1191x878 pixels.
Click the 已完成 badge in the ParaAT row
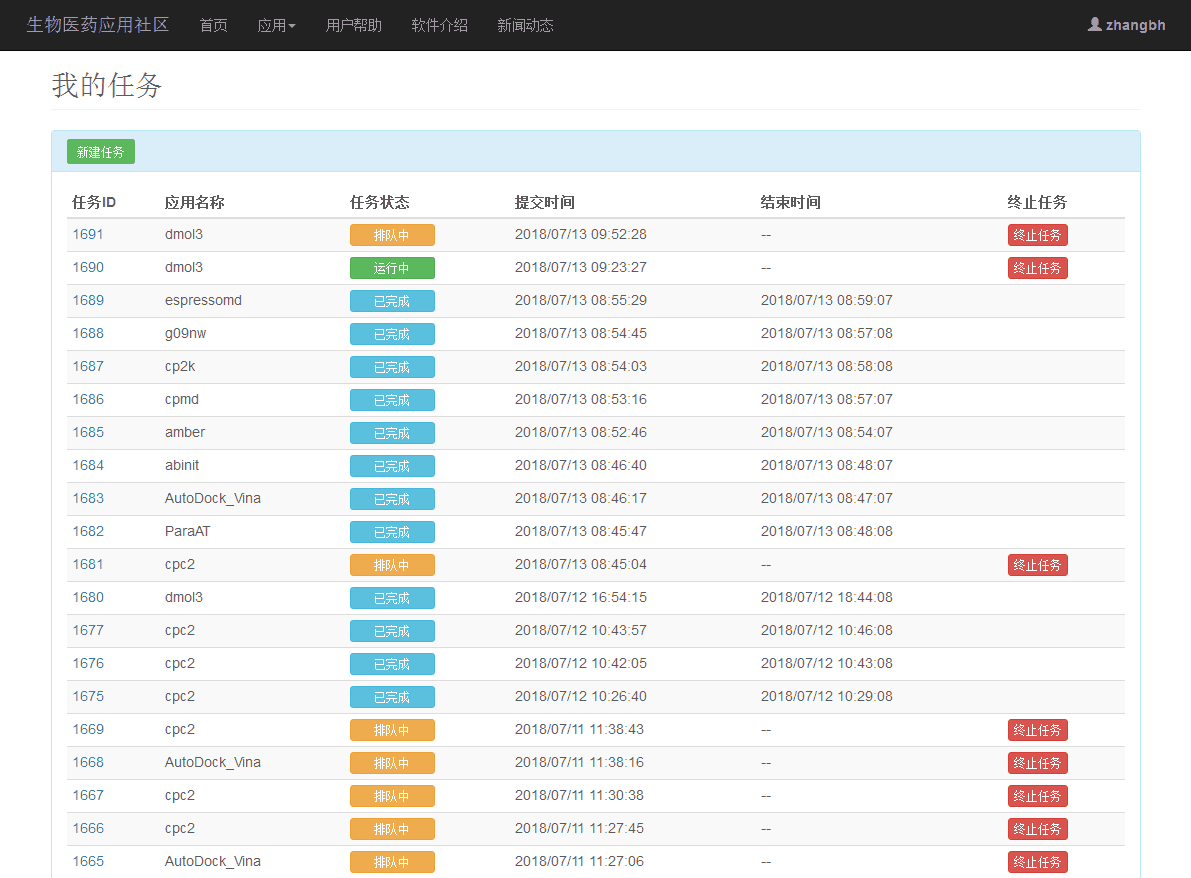click(x=392, y=532)
